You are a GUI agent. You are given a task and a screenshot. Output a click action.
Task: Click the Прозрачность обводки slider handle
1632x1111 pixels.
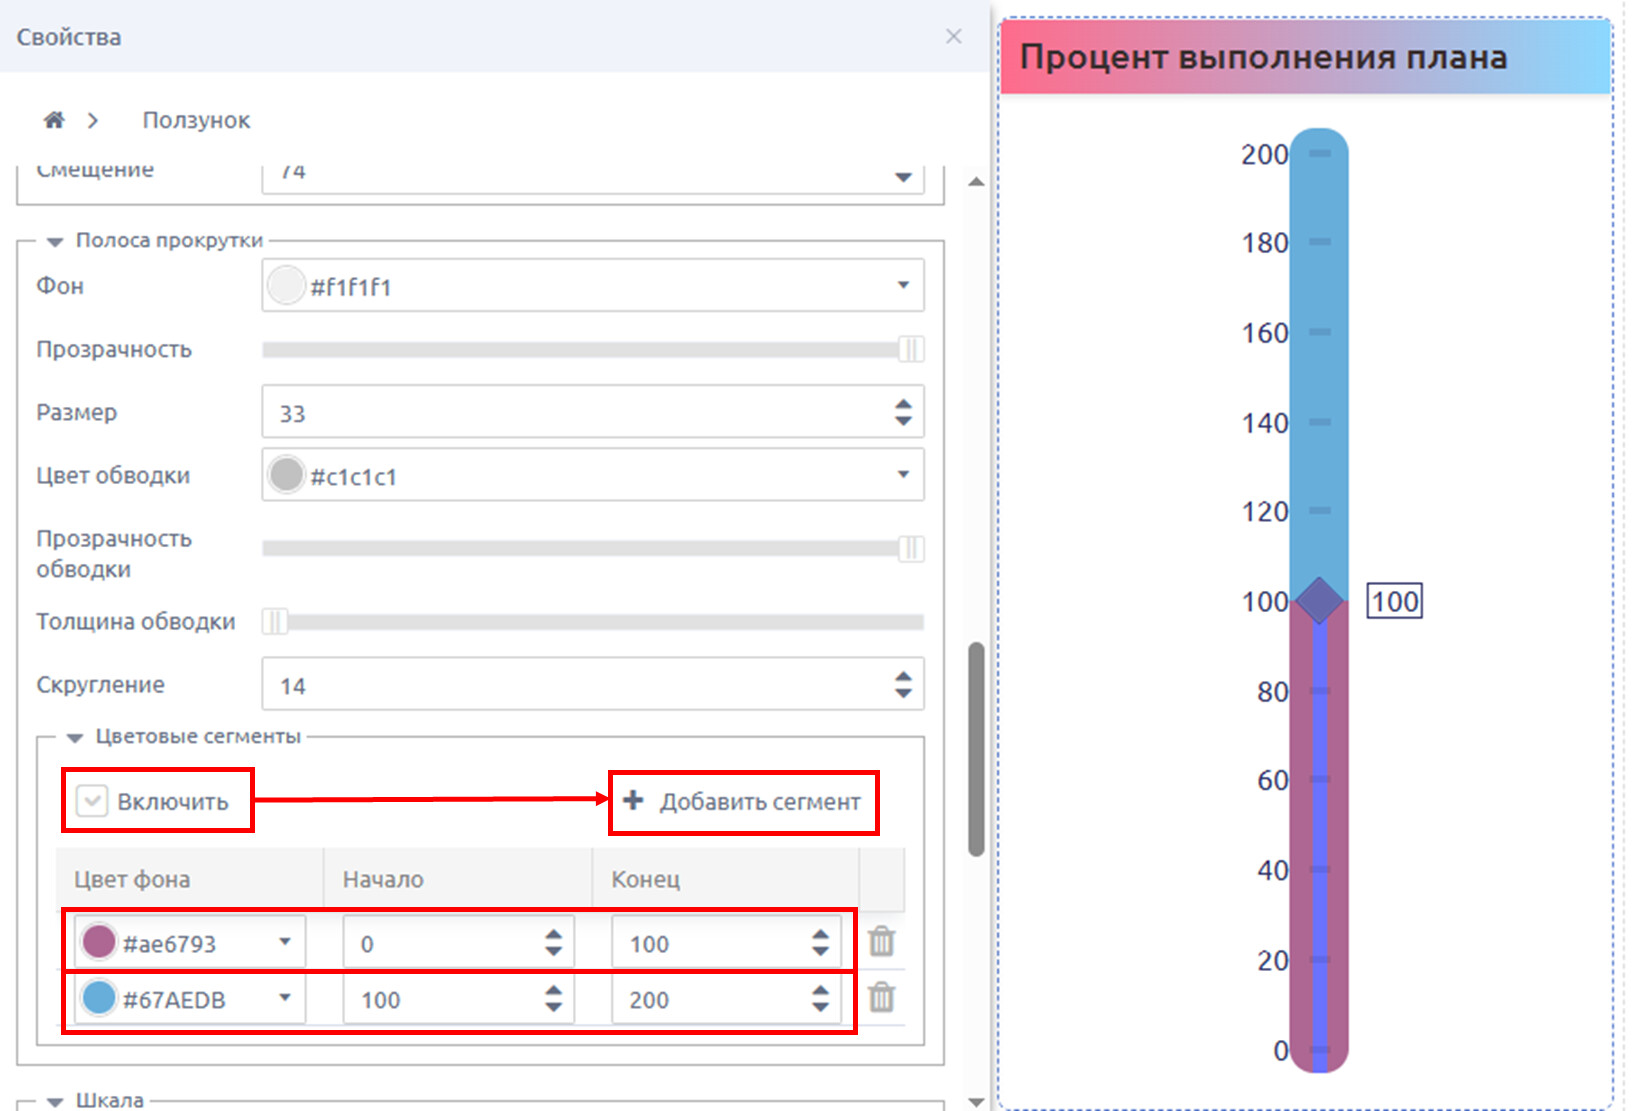click(x=911, y=548)
